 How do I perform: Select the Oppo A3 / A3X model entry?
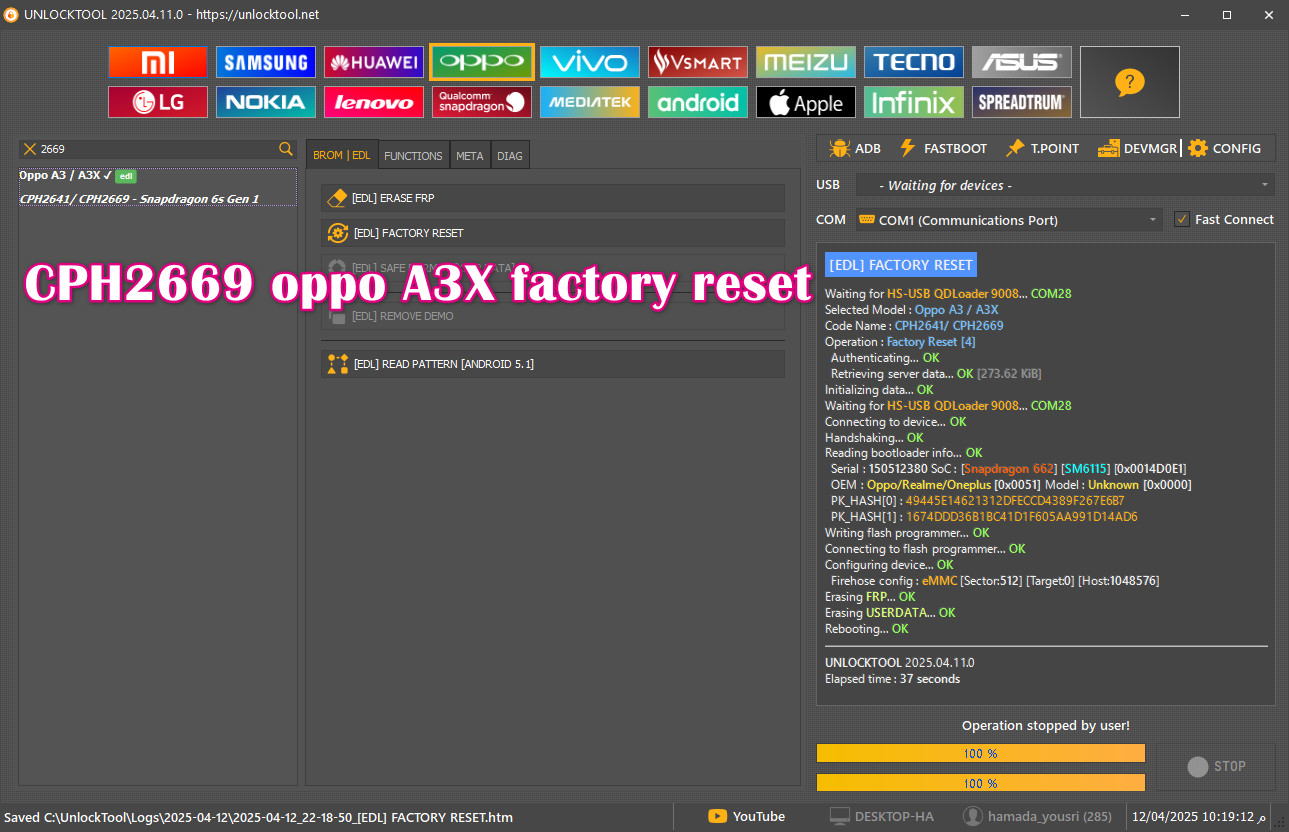[x=77, y=175]
